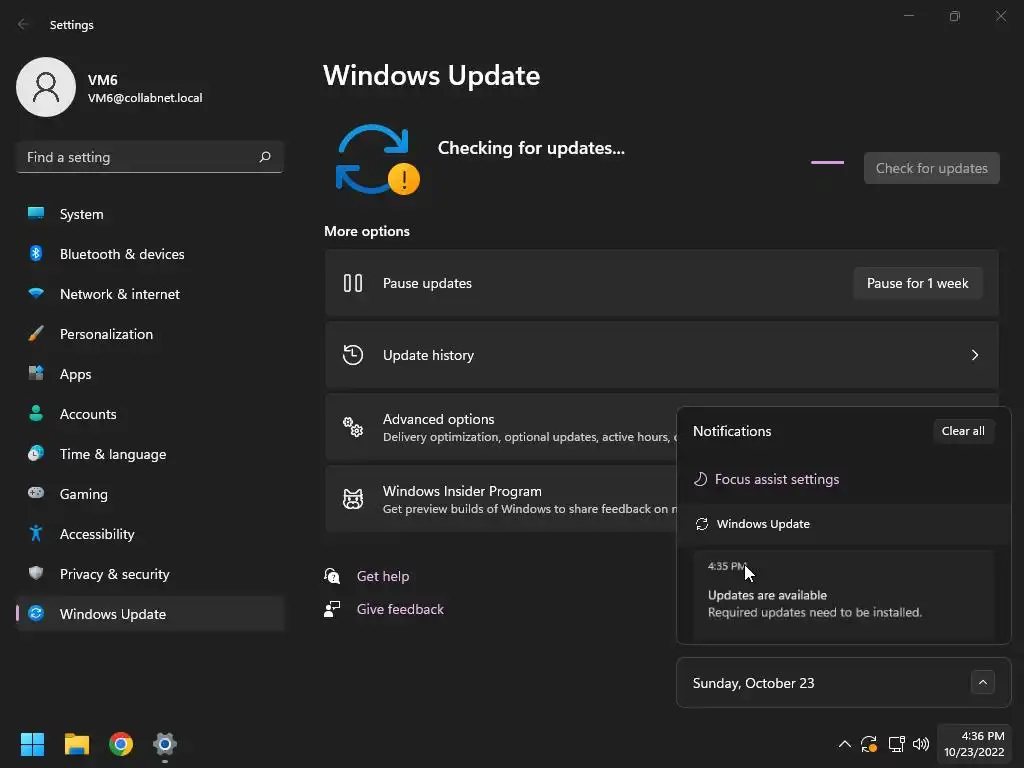Click the Windows Update sidebar sync icon

[x=36, y=613]
